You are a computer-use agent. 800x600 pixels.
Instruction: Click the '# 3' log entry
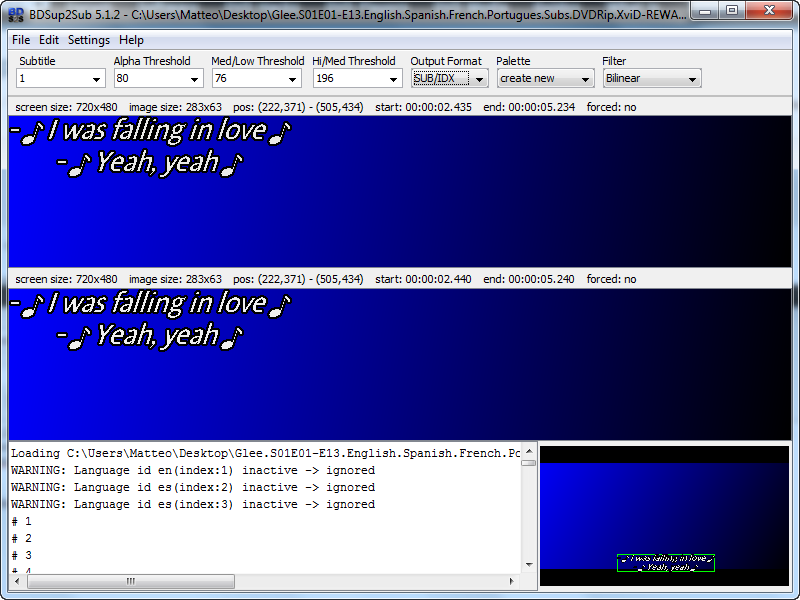tap(21, 555)
